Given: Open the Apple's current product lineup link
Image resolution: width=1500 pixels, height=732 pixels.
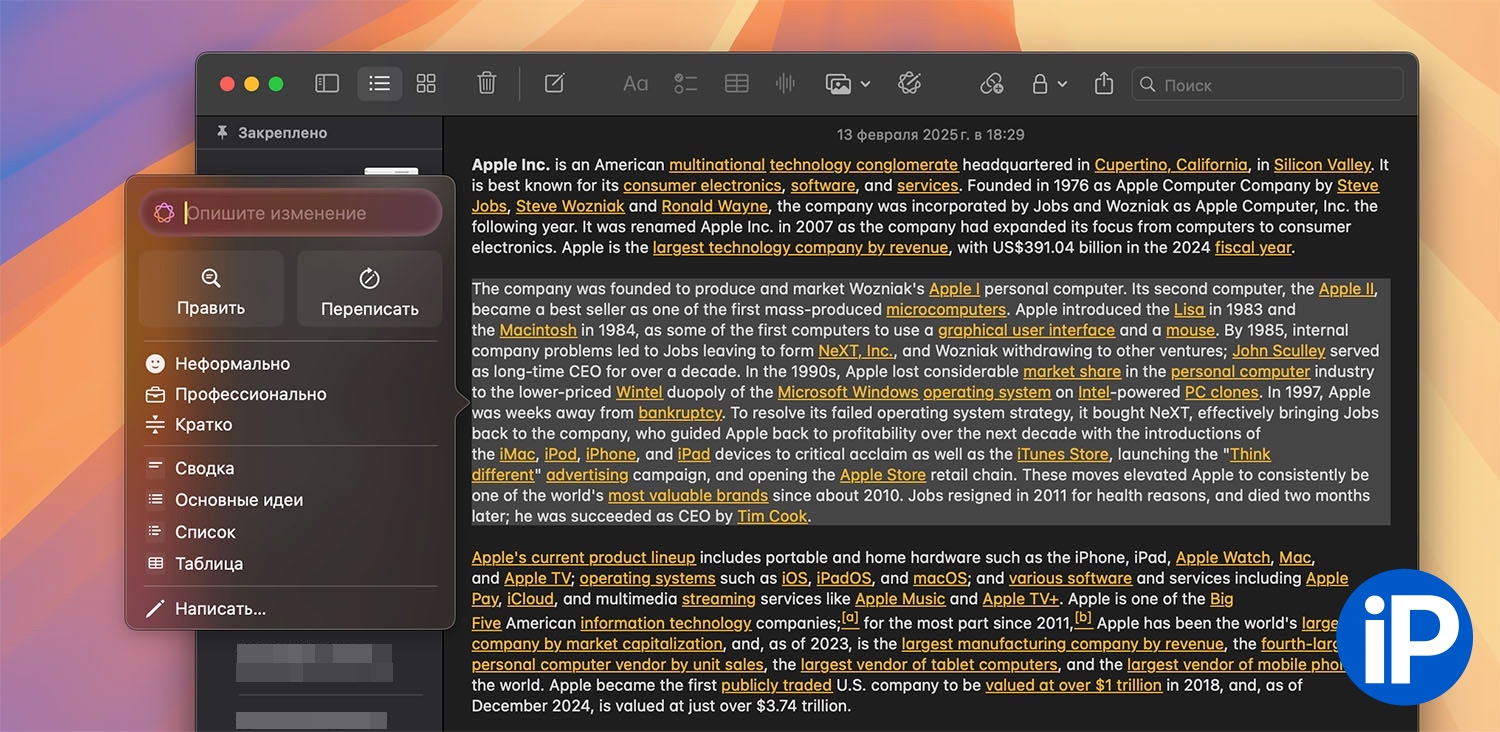Looking at the screenshot, I should (x=583, y=557).
